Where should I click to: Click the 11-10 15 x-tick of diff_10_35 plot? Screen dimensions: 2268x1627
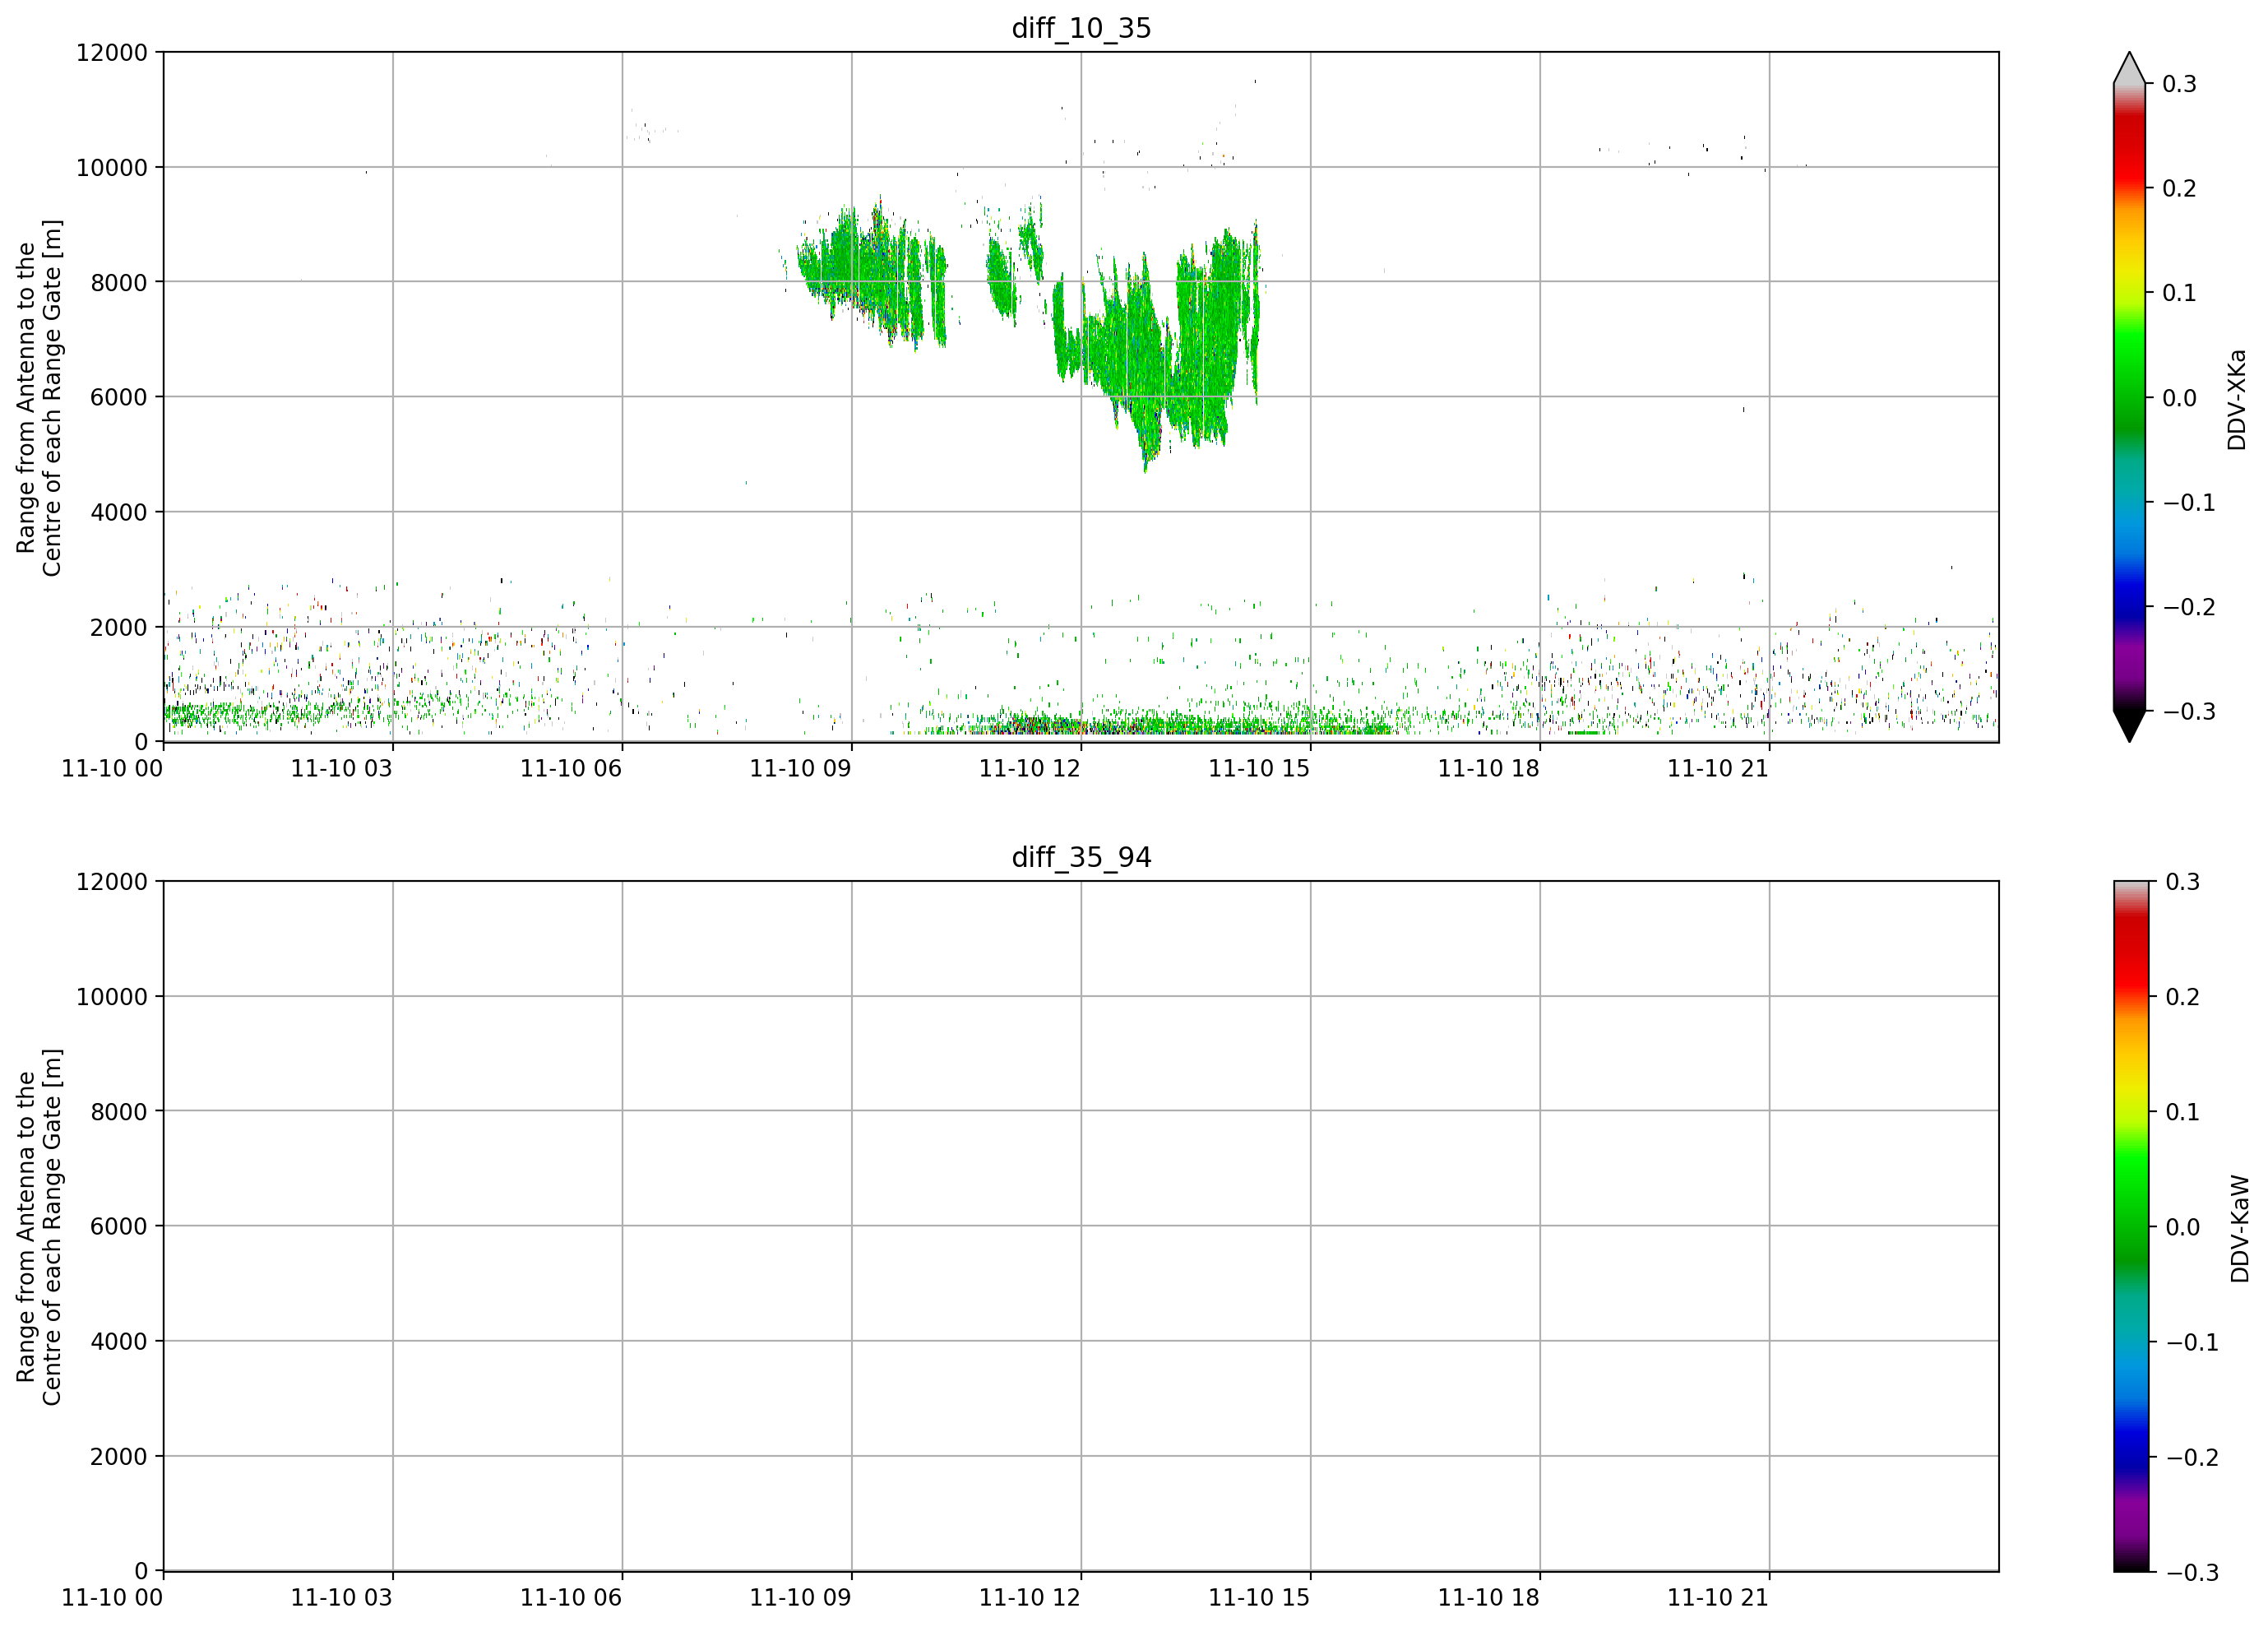click(1260, 768)
